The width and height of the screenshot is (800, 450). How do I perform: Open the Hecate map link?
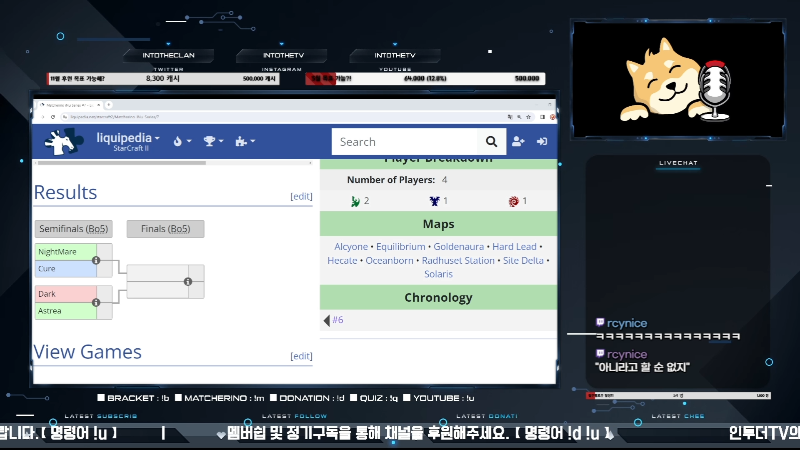(x=342, y=261)
